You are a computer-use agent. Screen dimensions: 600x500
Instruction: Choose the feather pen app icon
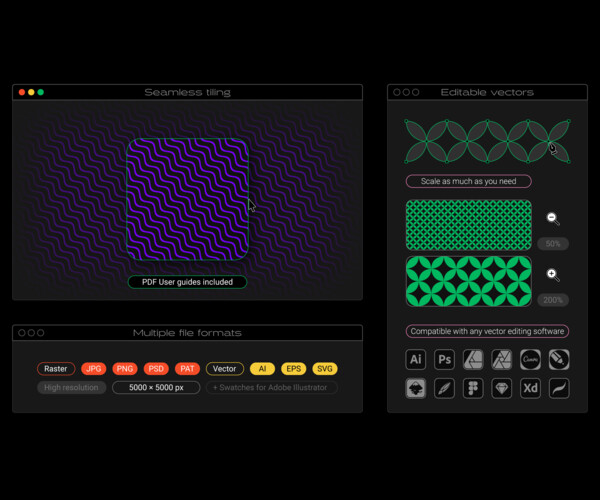pos(444,388)
